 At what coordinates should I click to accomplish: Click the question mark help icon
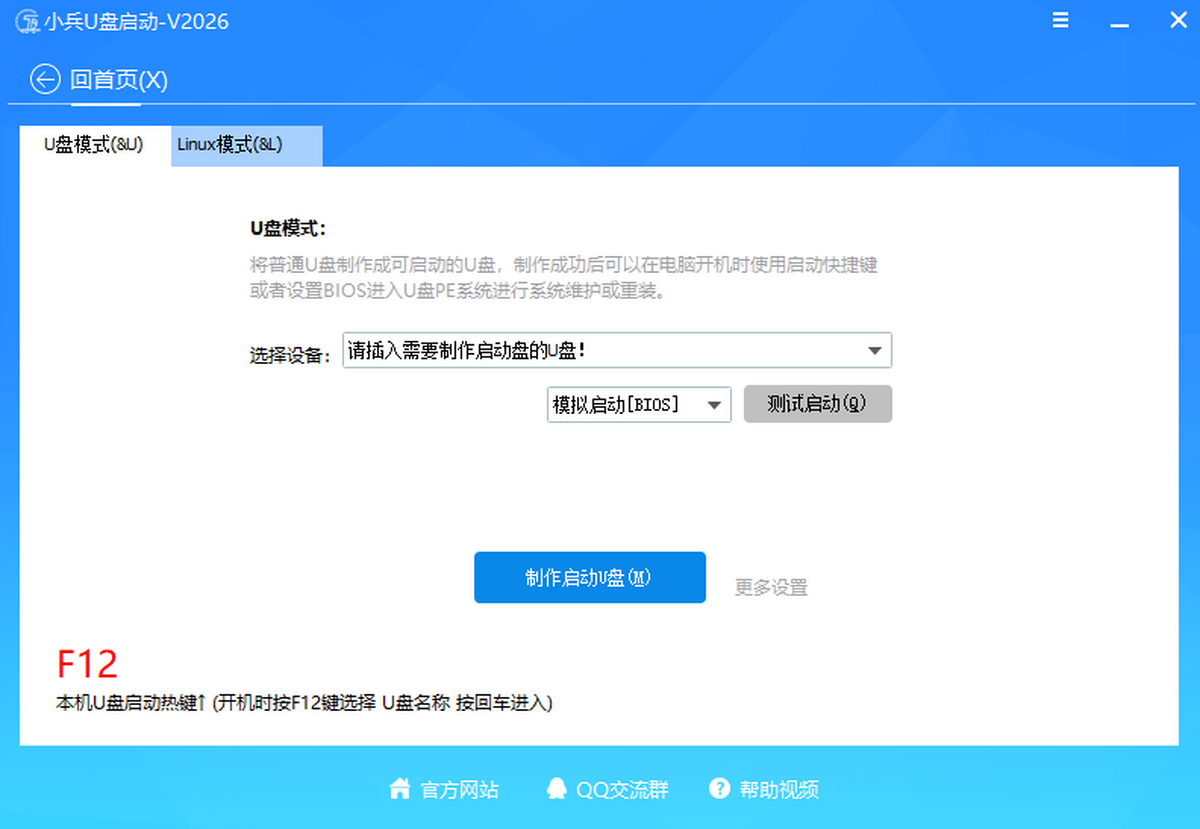[x=719, y=789]
